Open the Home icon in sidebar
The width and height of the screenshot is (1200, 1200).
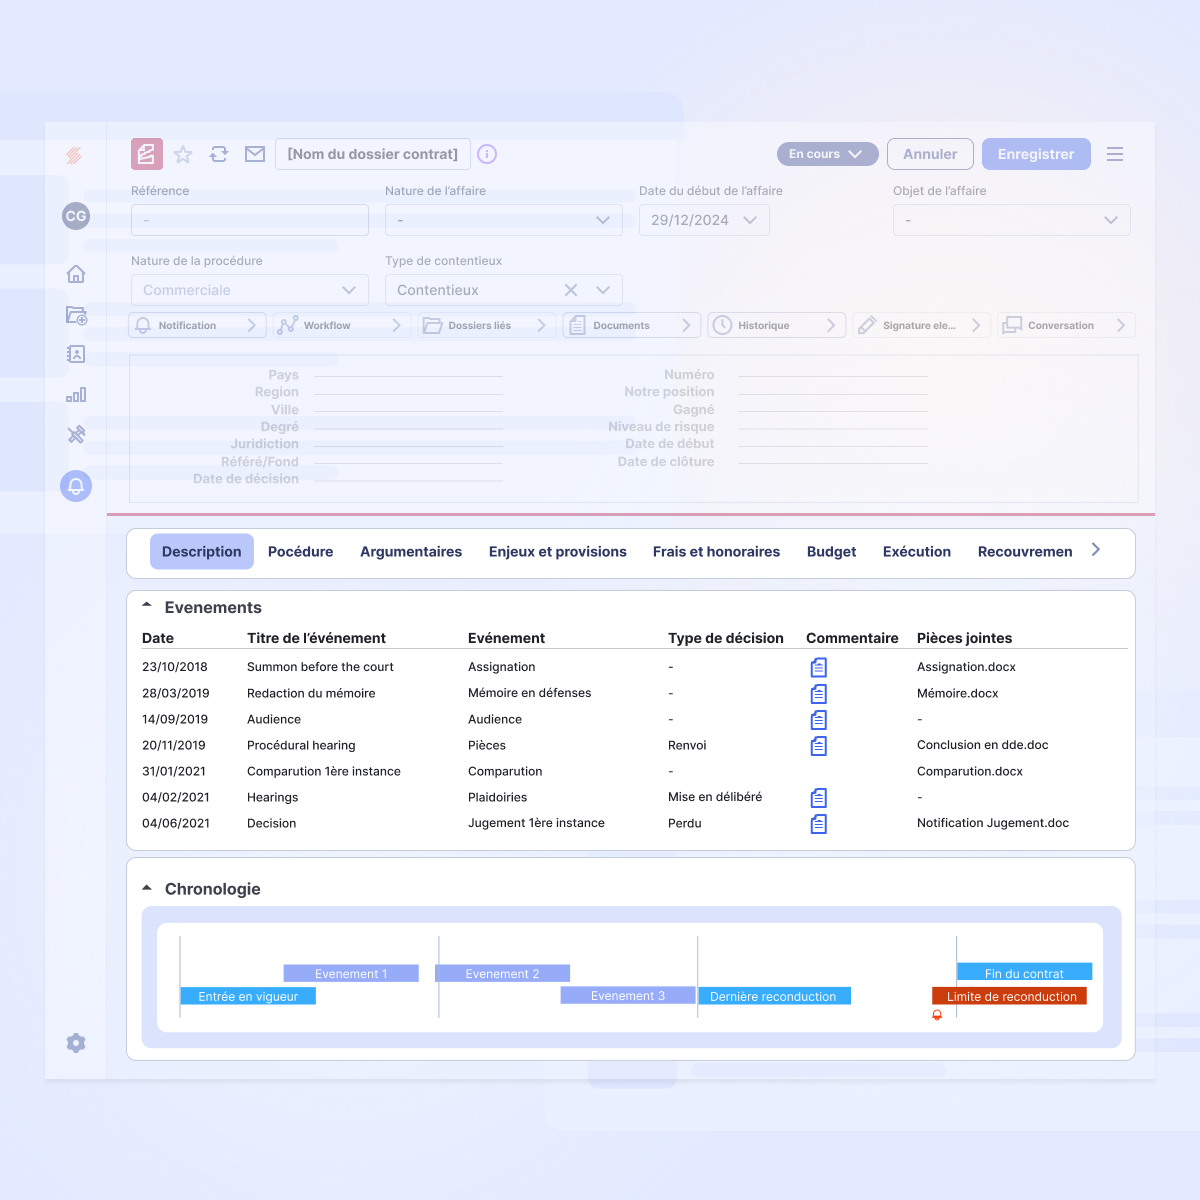76,274
